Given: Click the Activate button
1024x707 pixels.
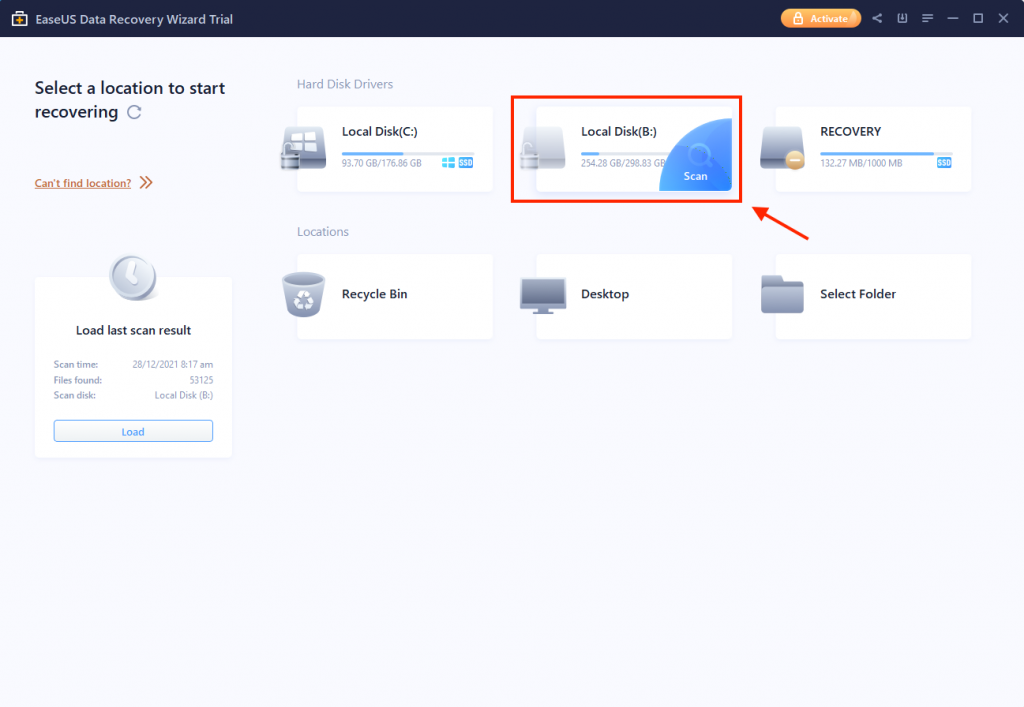Looking at the screenshot, I should point(820,18).
